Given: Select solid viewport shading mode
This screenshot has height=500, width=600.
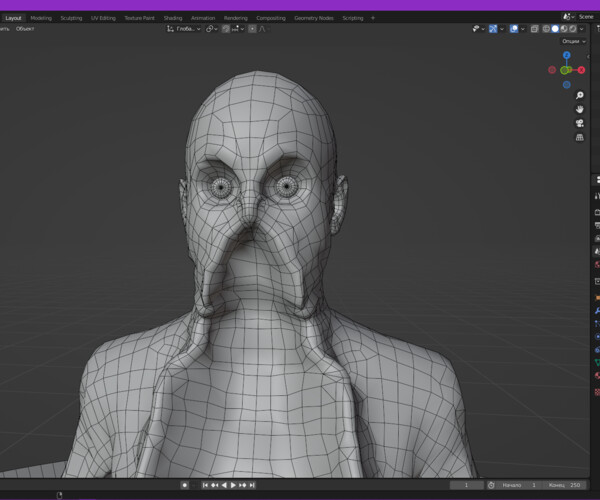Looking at the screenshot, I should (x=556, y=29).
